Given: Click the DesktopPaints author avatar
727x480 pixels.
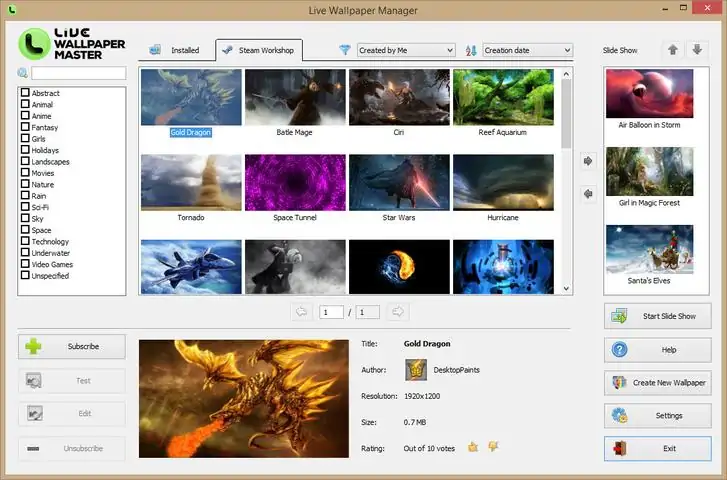Looking at the screenshot, I should coord(416,370).
